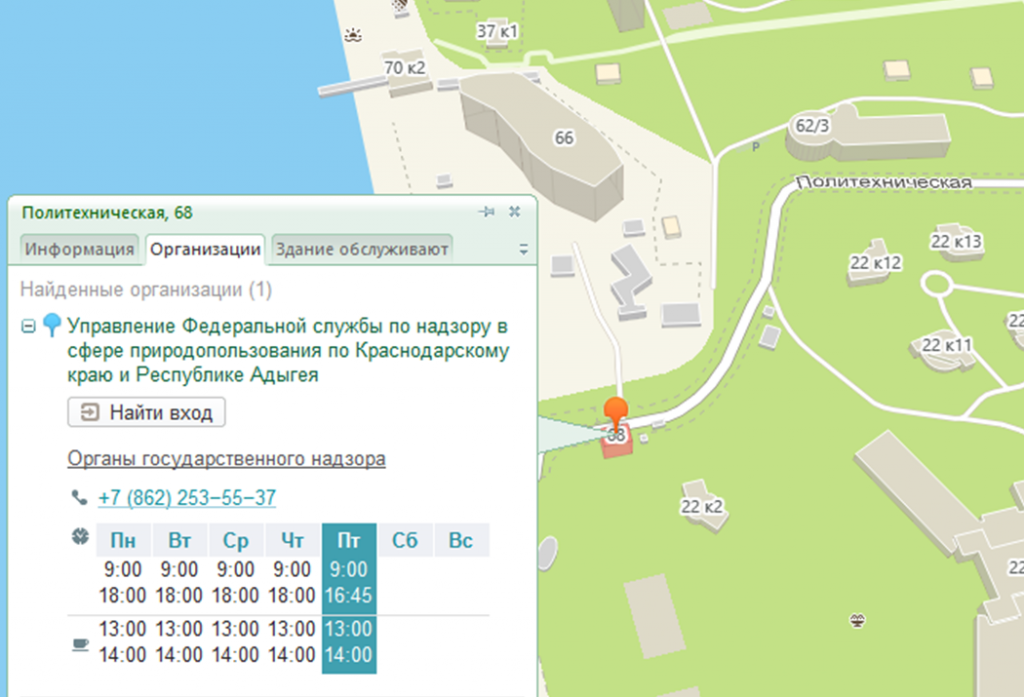Pin the Политехническая, 68 info panel
The height and width of the screenshot is (697, 1024).
[487, 212]
